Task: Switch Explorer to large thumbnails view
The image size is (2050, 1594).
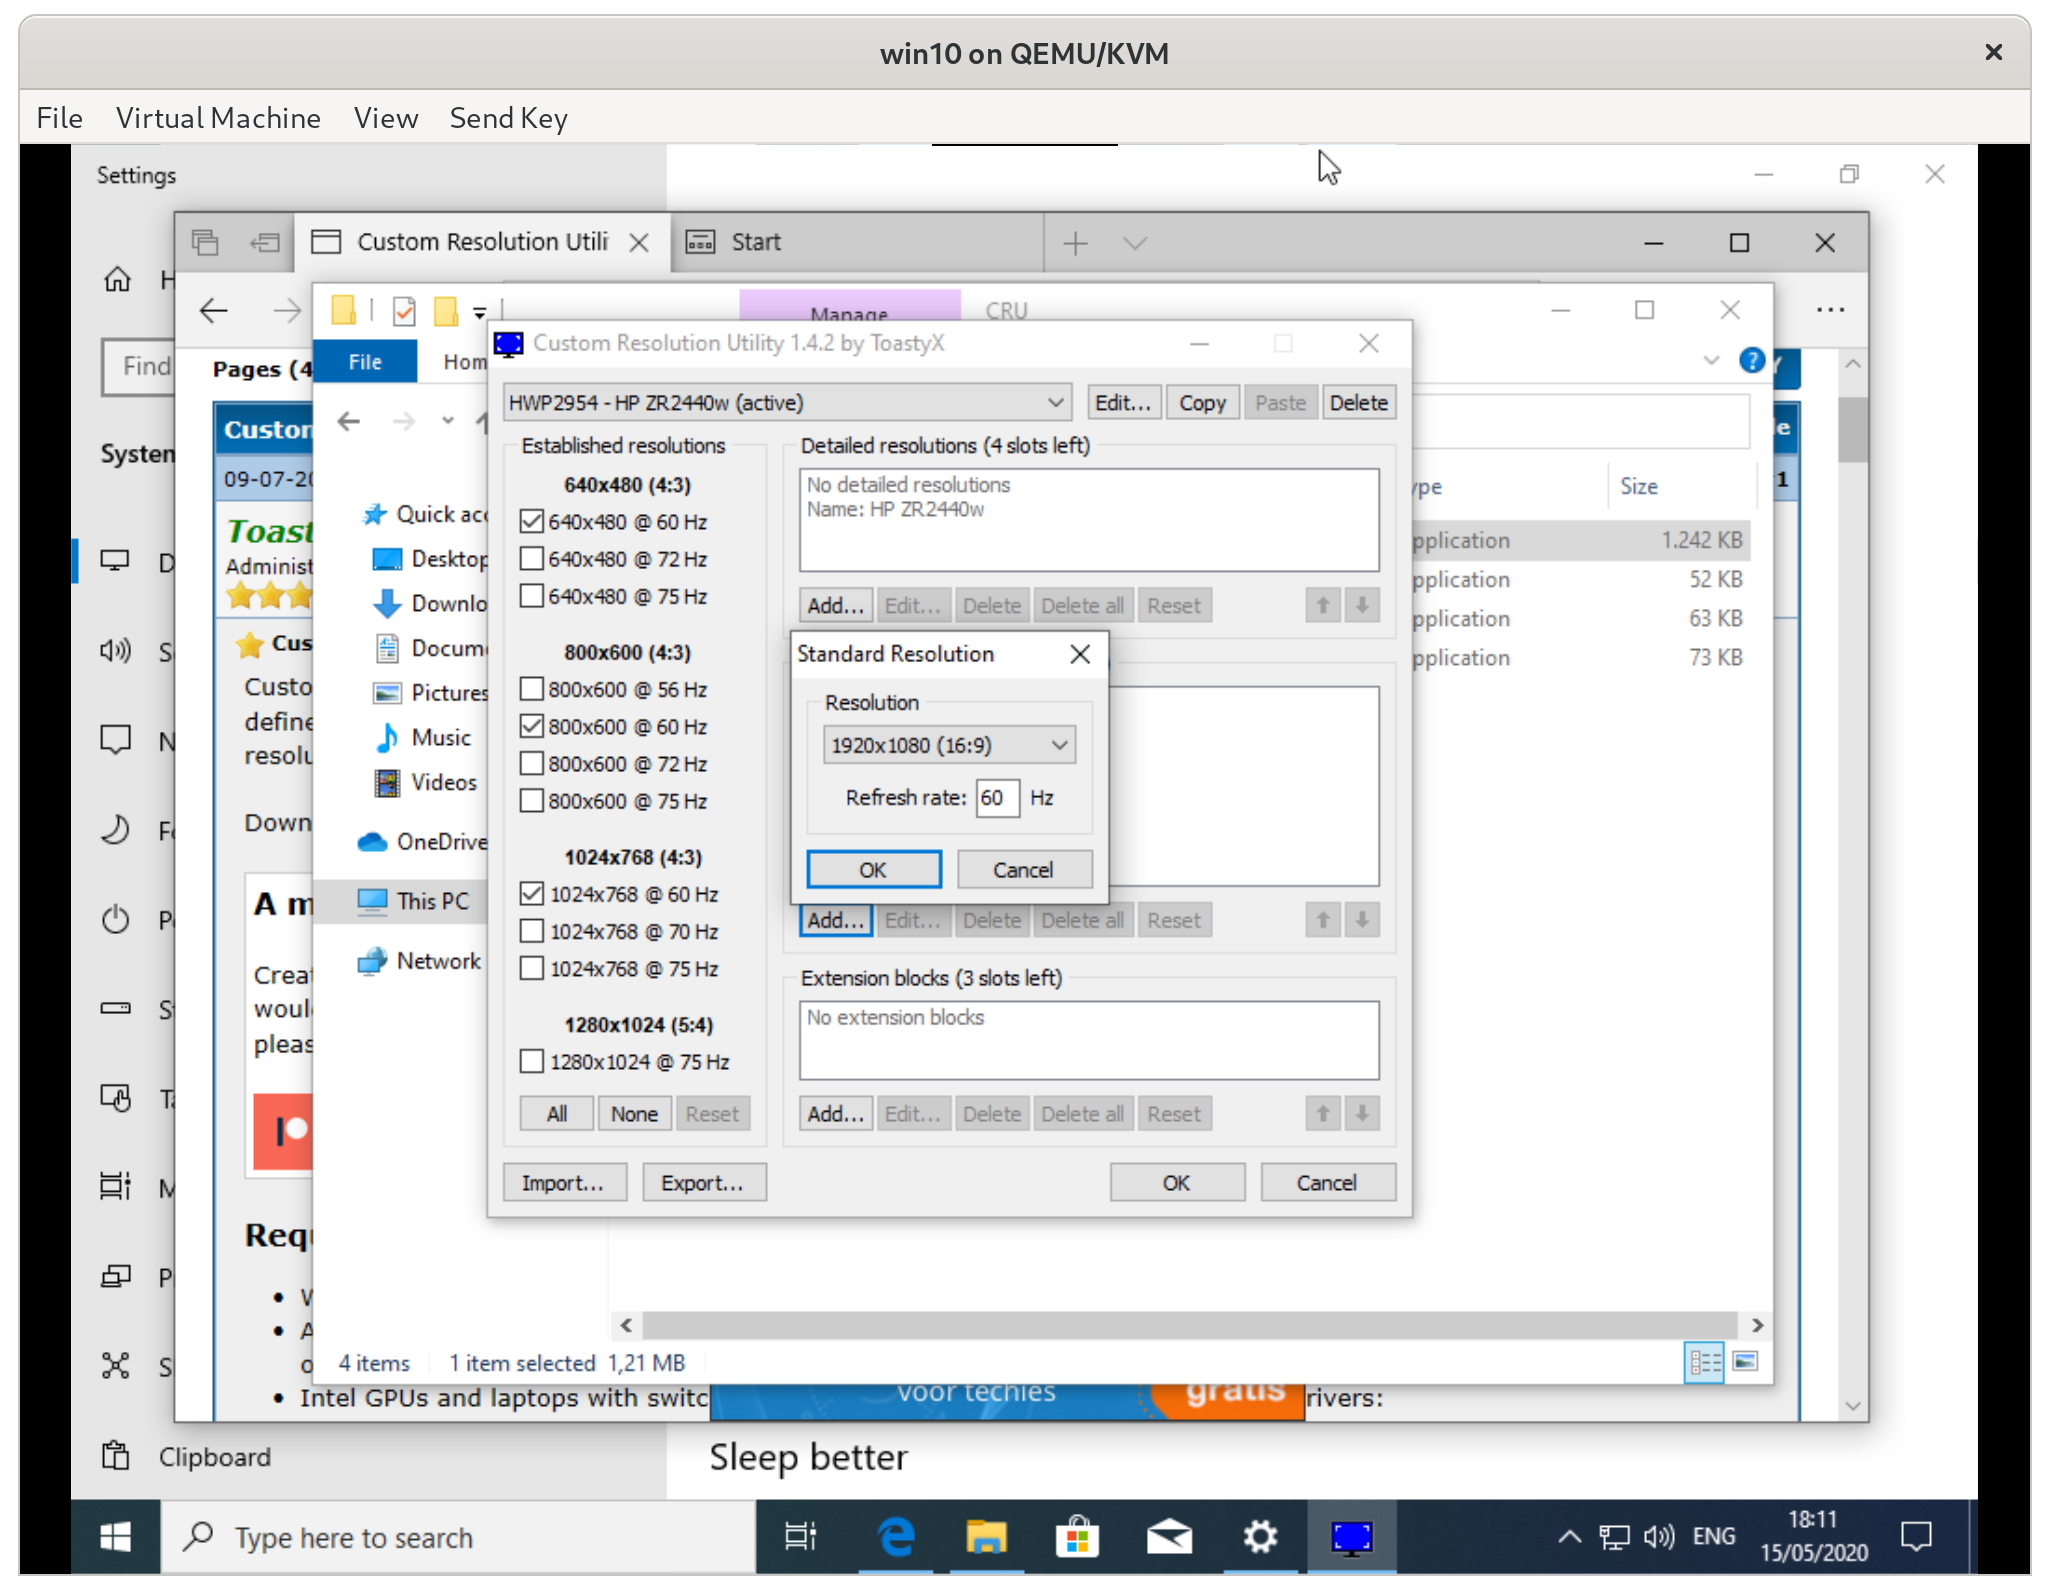Action: tap(1744, 1361)
